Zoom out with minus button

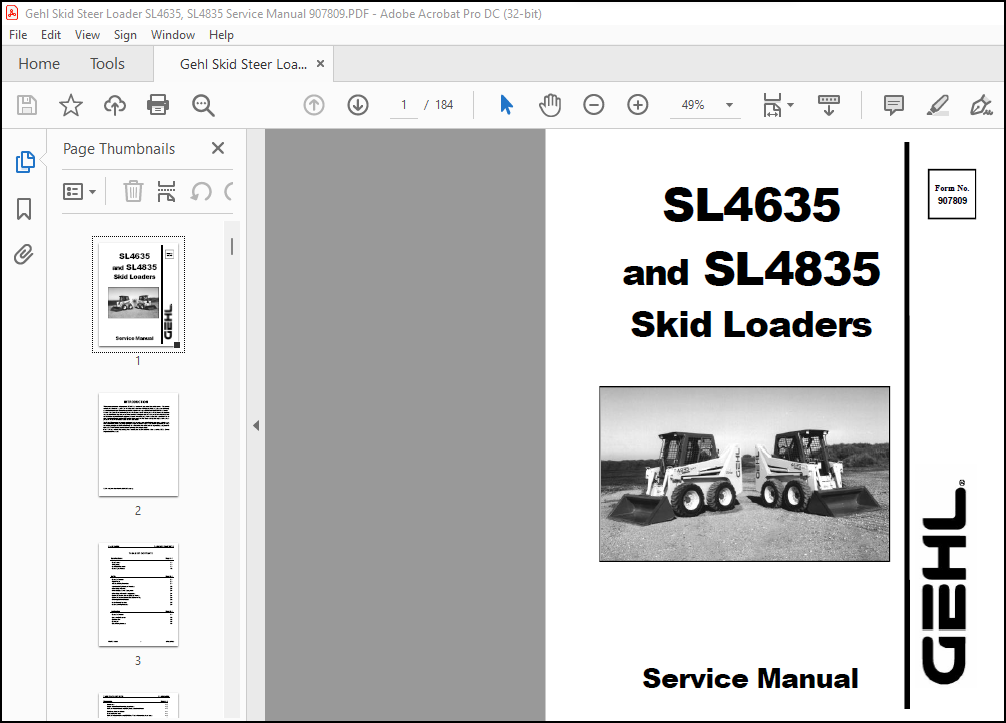click(x=593, y=105)
